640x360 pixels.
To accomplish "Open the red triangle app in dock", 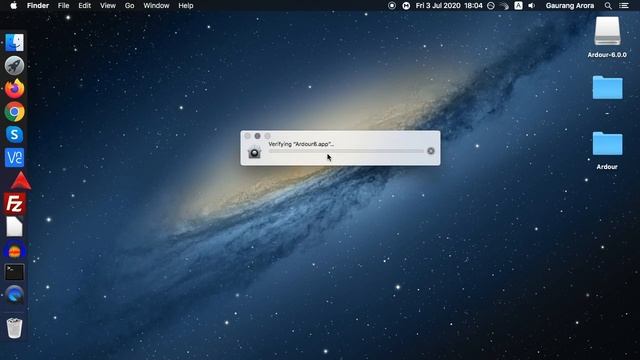I will 20,180.
